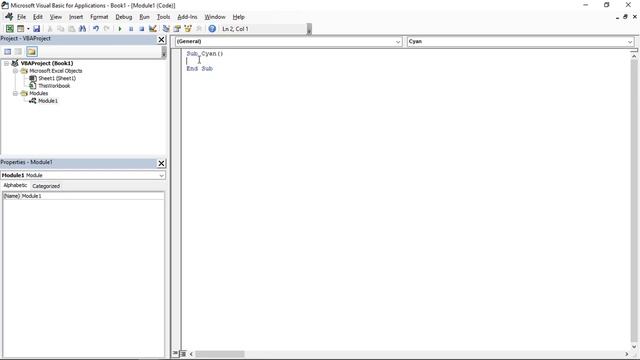640x360 pixels.
Task: Open the Insert object dropdown arrow in toolbar
Action: [x=28, y=29]
